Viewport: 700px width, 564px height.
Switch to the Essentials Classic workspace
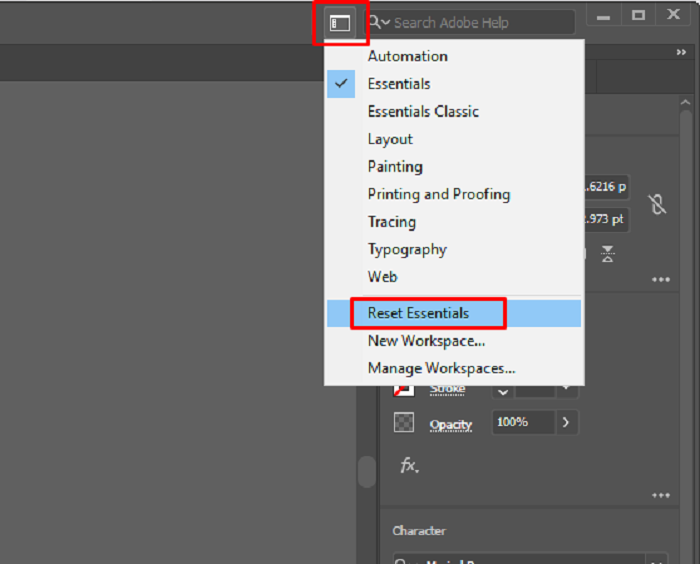[423, 112]
